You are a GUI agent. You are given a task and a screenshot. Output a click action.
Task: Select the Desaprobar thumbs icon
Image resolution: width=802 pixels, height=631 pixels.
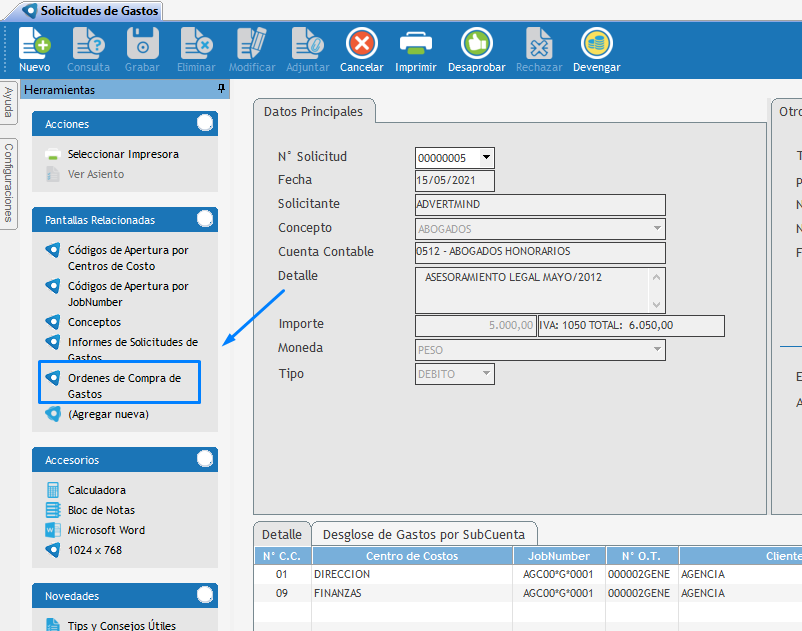[476, 44]
